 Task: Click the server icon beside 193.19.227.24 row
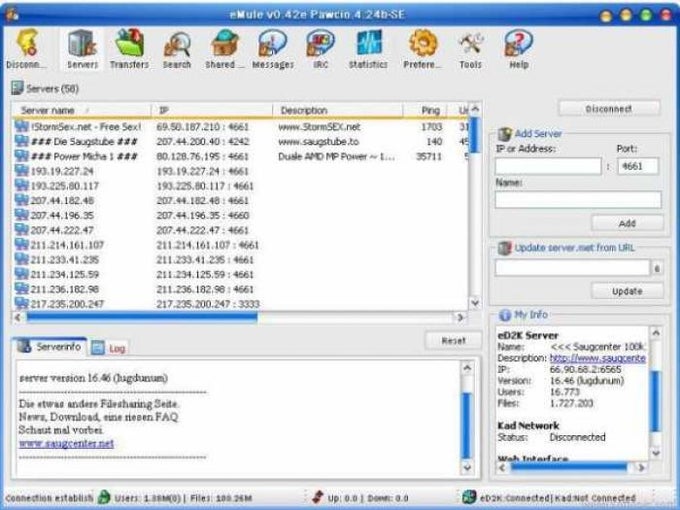coord(22,170)
